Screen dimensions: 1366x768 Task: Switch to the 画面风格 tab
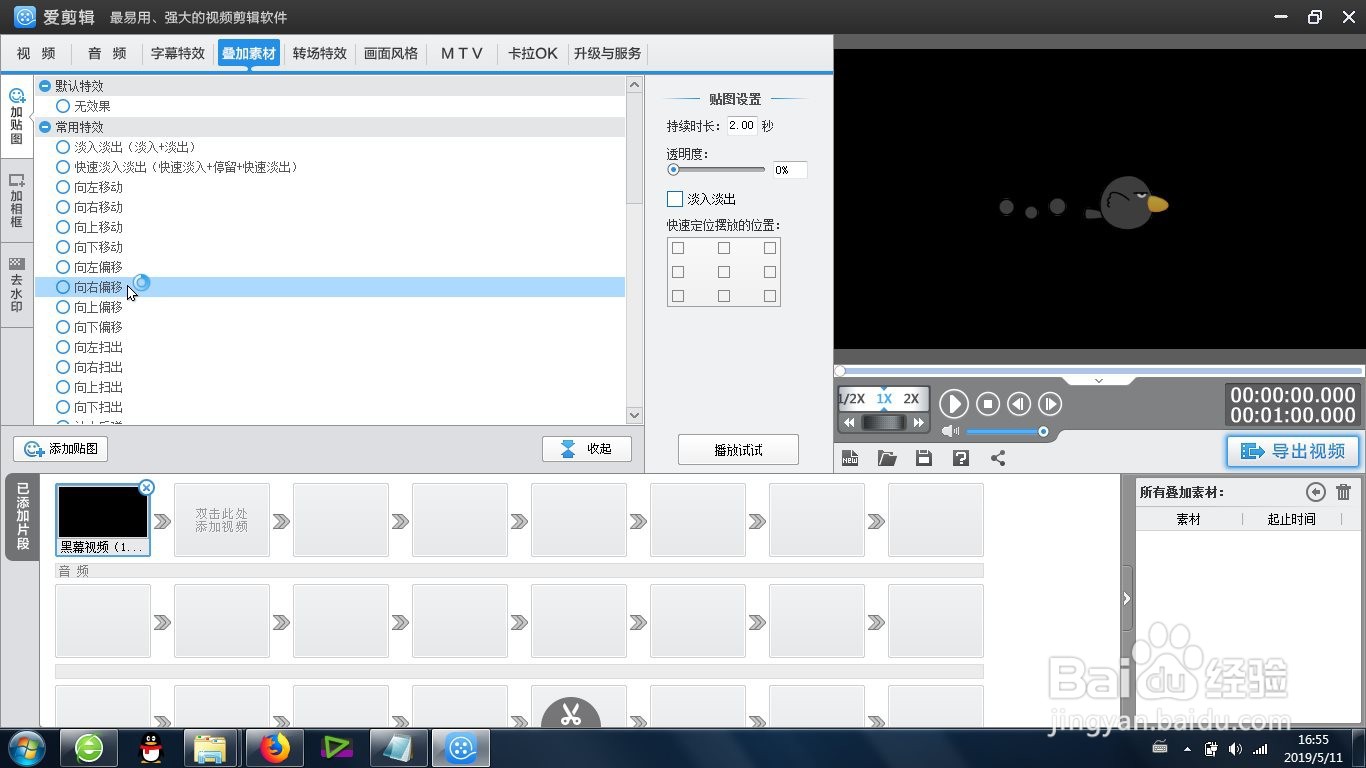pyautogui.click(x=391, y=54)
